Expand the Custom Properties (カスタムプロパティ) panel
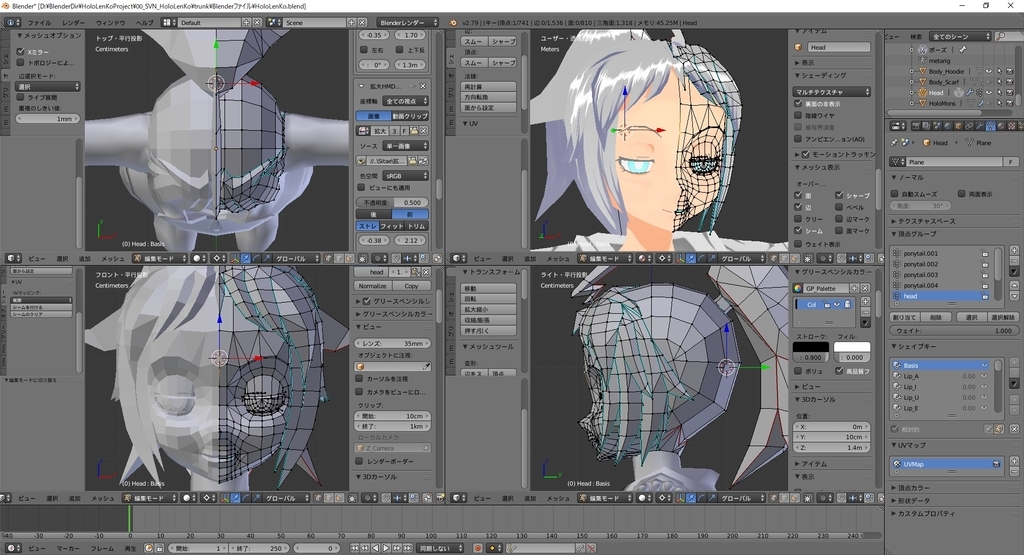1024x555 pixels. [x=925, y=514]
